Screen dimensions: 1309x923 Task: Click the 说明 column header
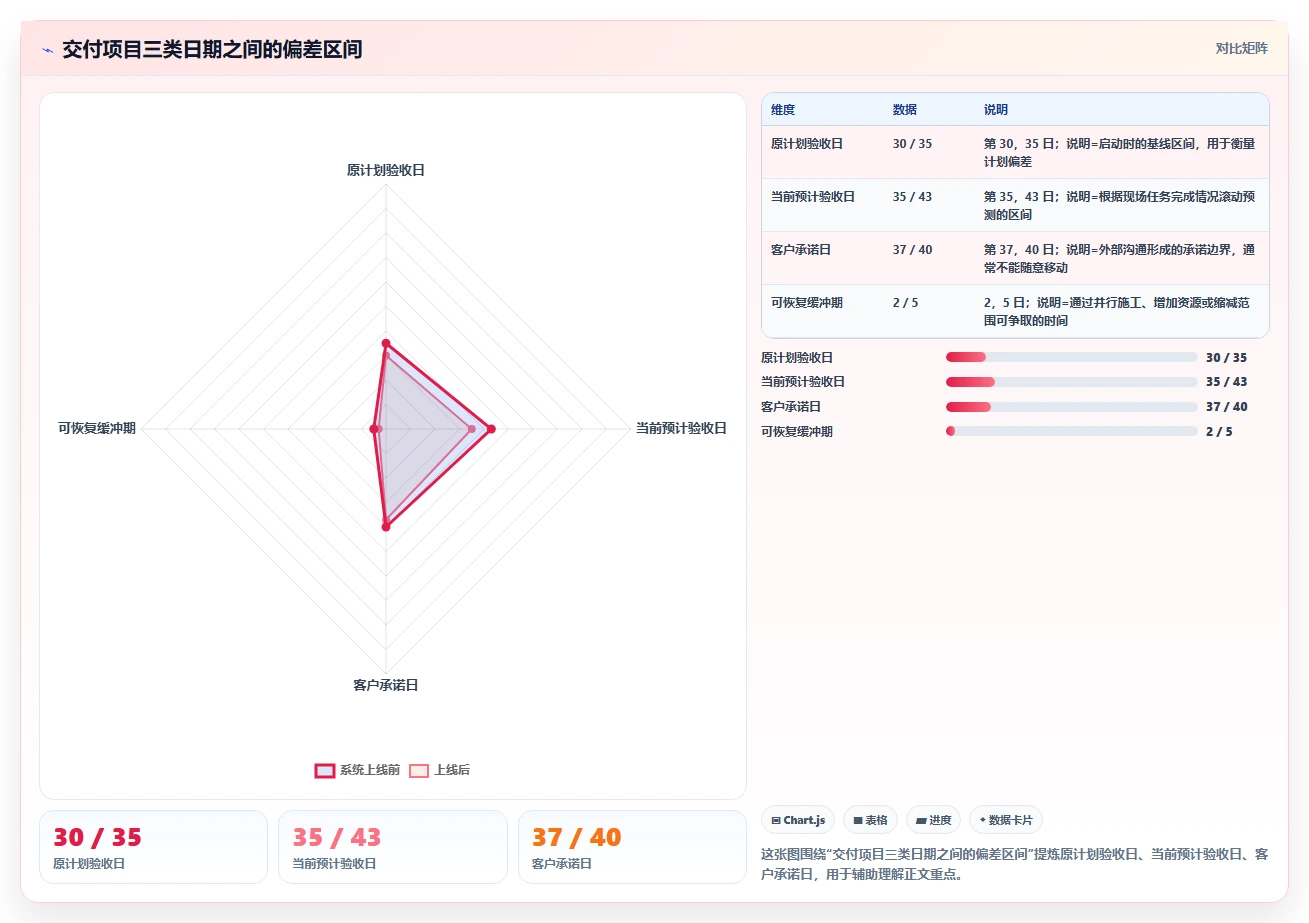coord(996,110)
